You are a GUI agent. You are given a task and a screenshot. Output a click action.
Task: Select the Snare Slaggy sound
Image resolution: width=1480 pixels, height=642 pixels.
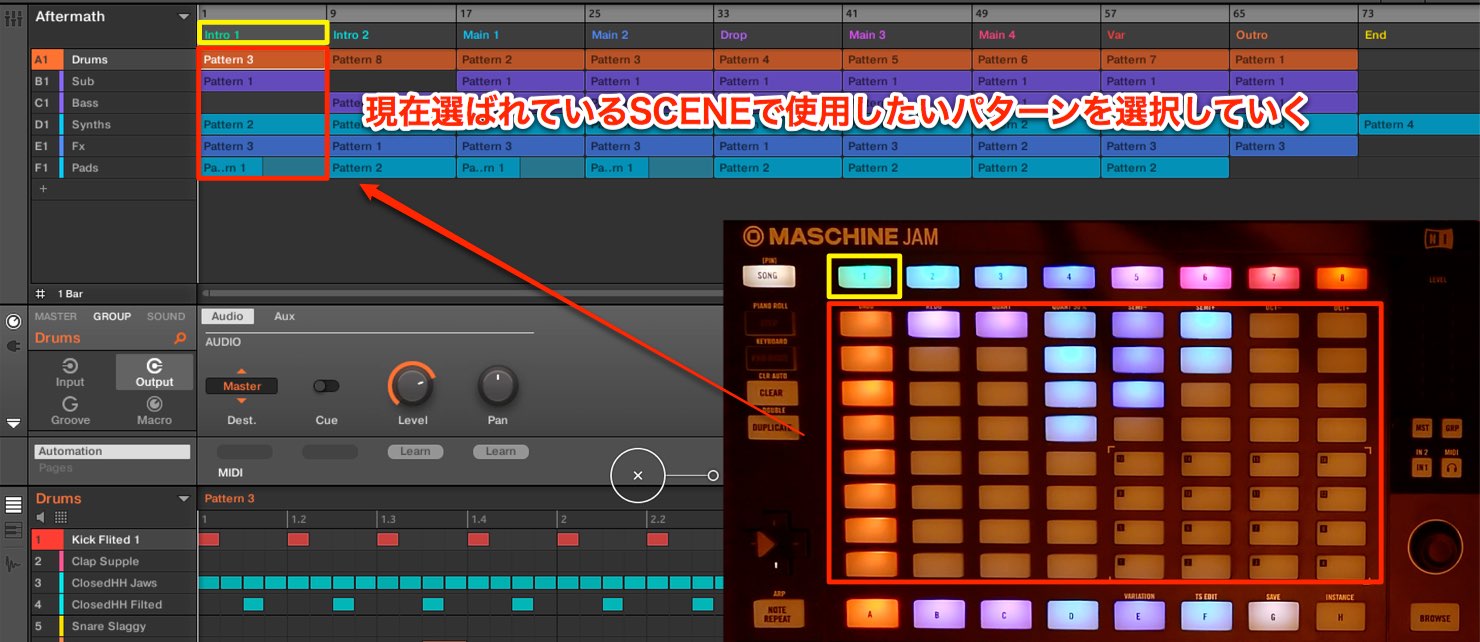click(x=108, y=627)
